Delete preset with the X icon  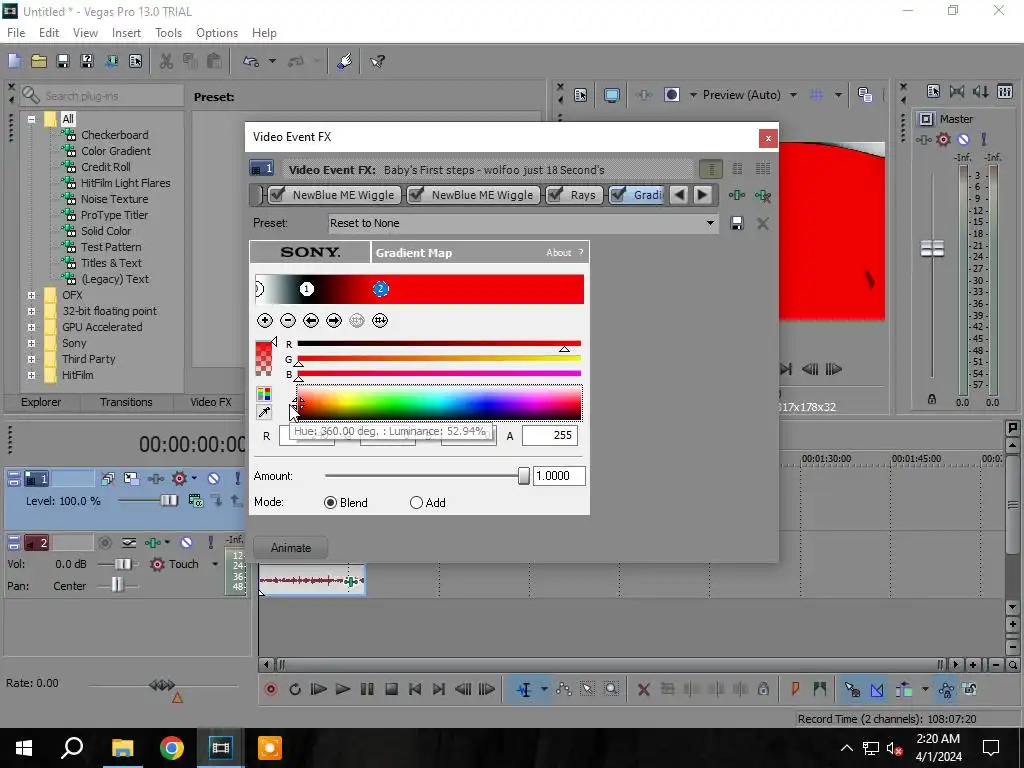(762, 223)
